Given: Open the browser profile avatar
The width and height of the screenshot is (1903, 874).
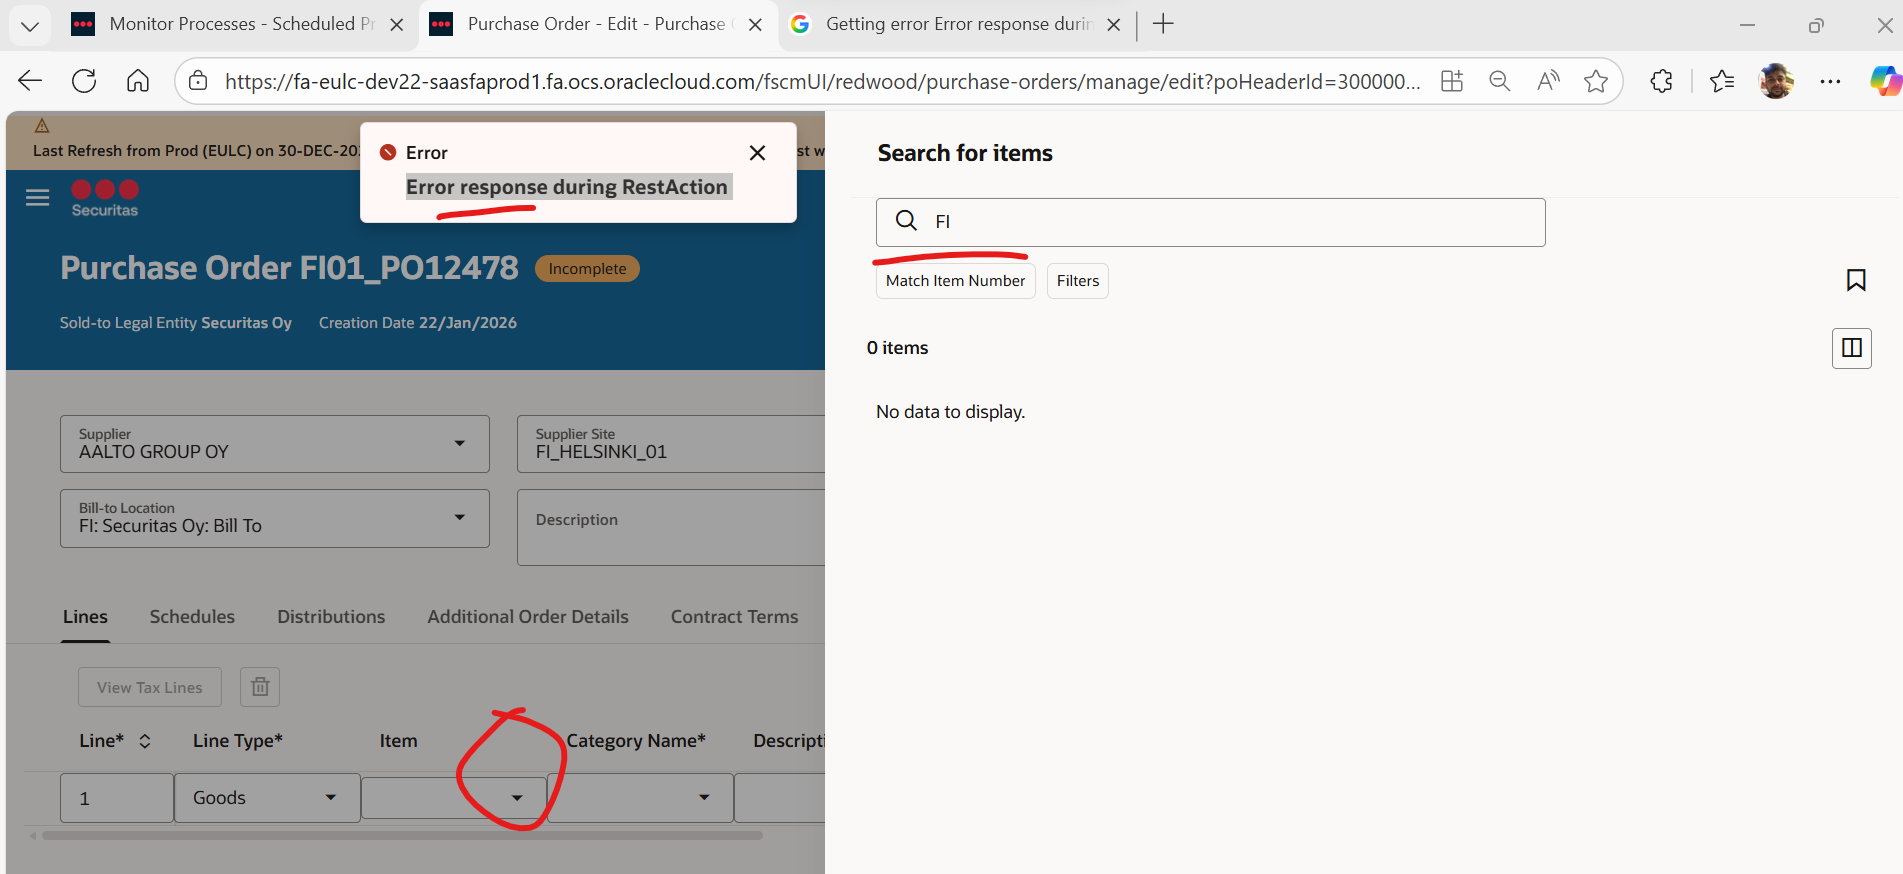Looking at the screenshot, I should click(x=1776, y=81).
